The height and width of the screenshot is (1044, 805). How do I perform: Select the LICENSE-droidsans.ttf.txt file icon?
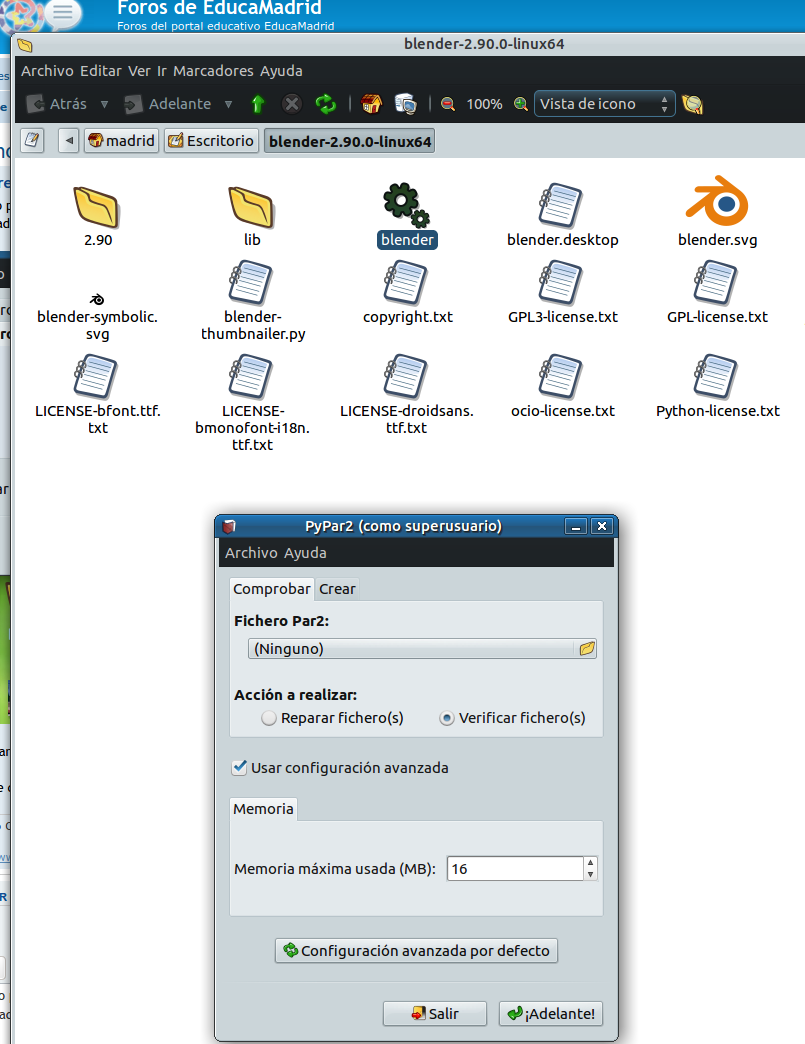pyautogui.click(x=405, y=377)
